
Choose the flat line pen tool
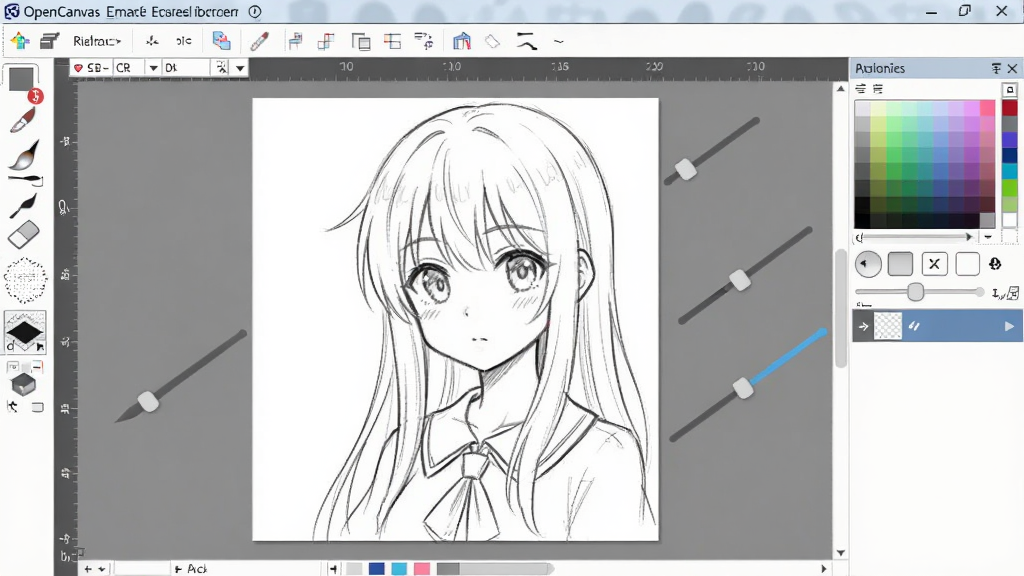pyautogui.click(x=25, y=179)
